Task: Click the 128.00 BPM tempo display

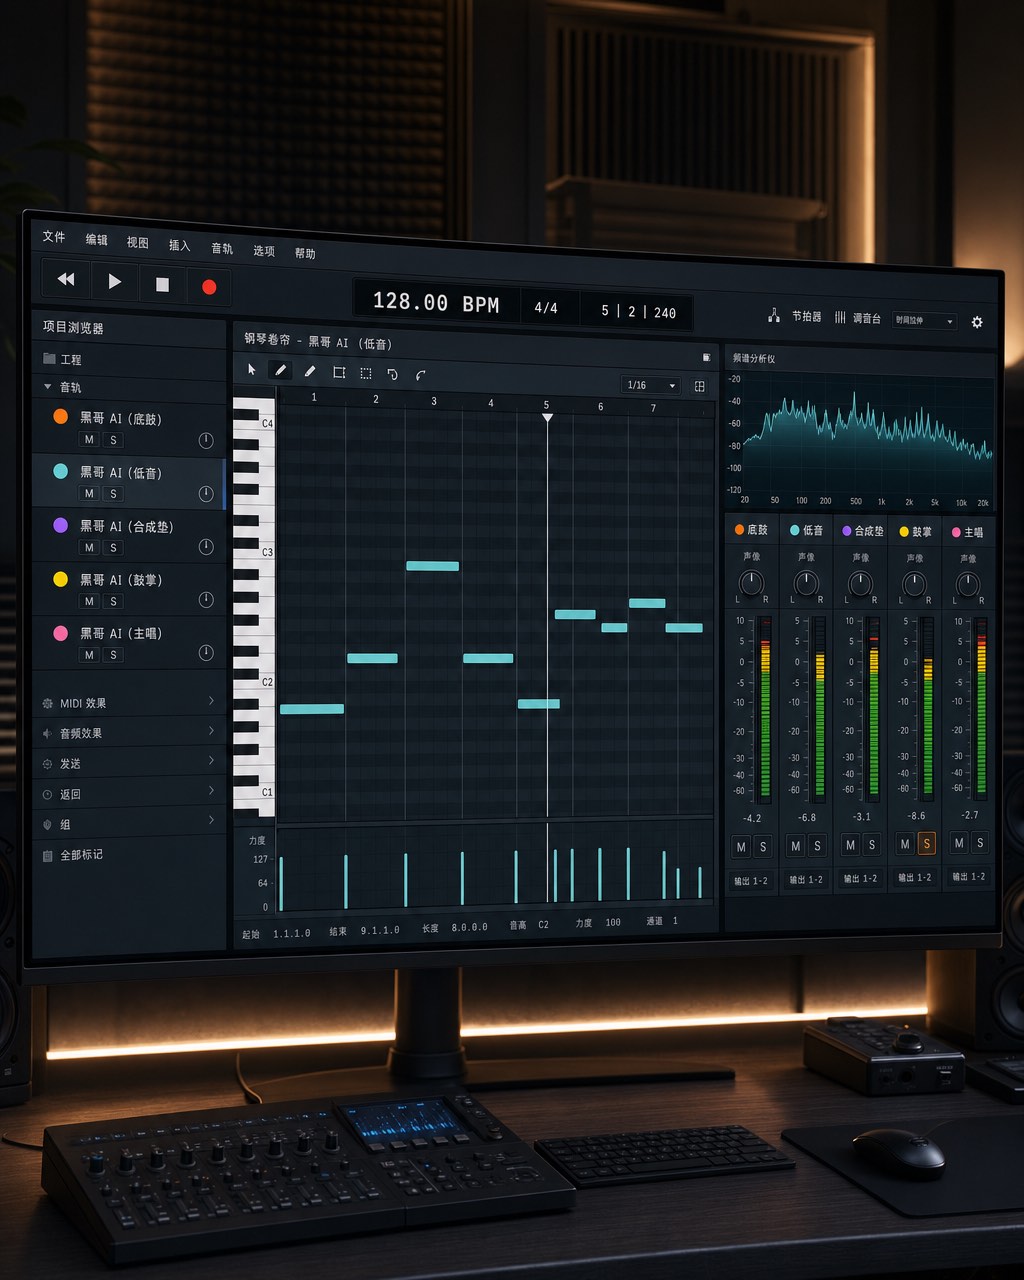Action: (436, 302)
